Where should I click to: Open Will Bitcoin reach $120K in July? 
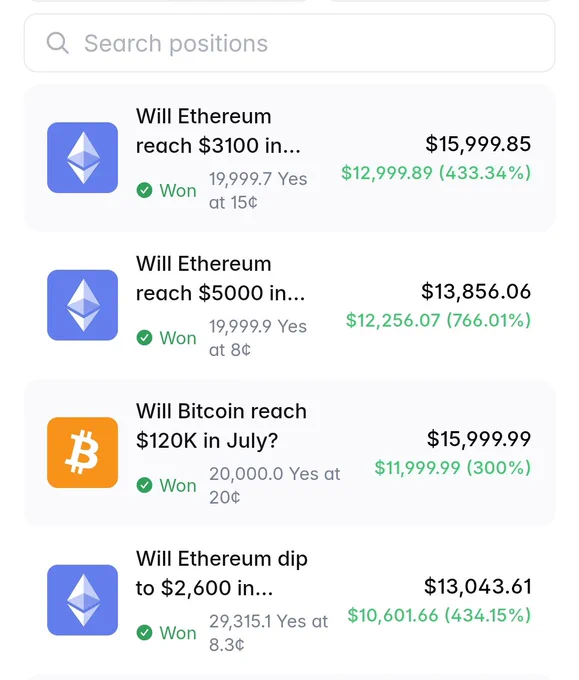point(221,426)
